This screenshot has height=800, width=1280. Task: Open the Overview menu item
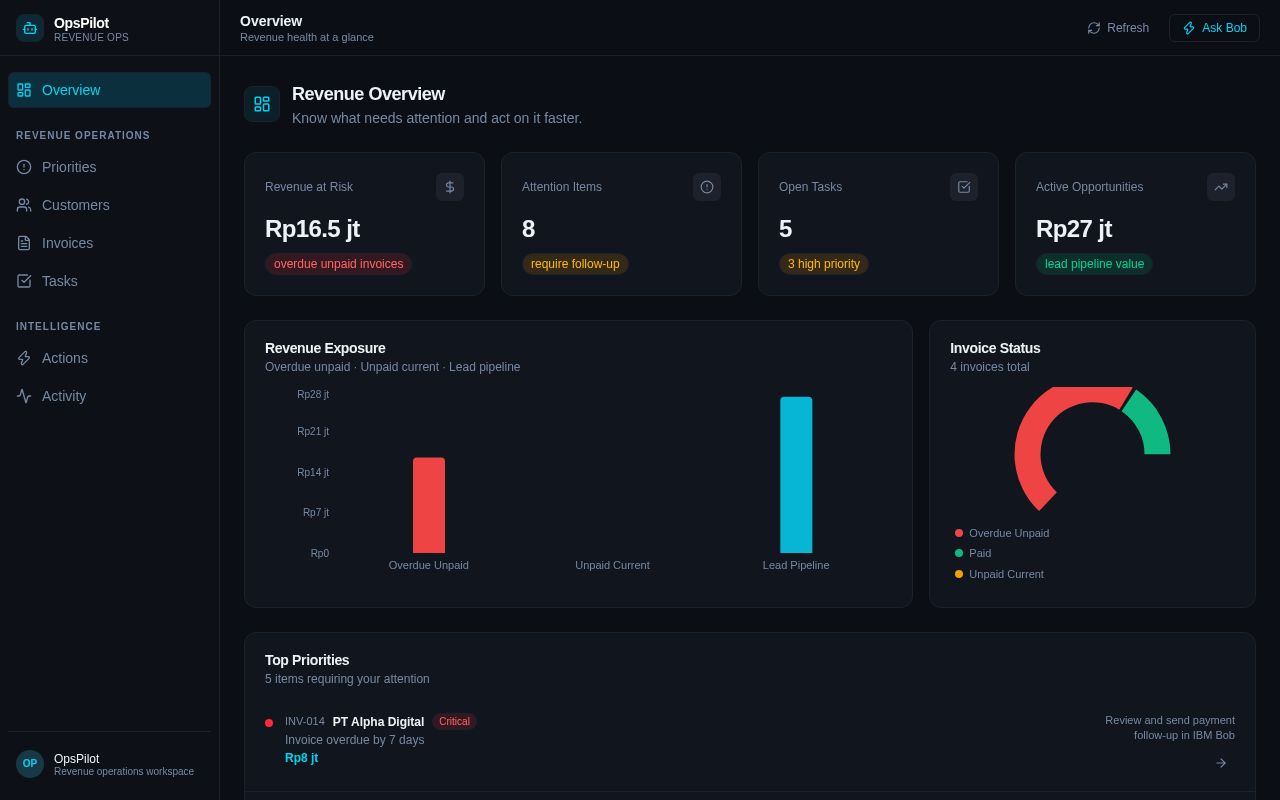[110, 90]
